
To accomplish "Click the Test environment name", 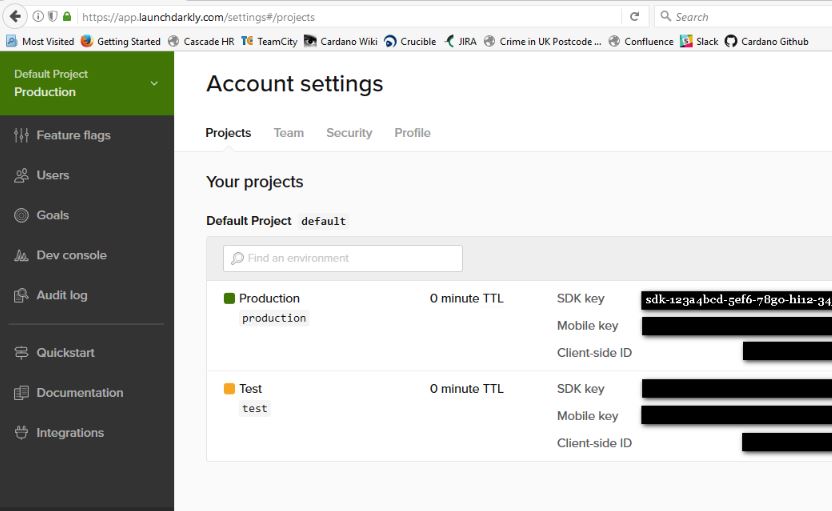I will tap(250, 388).
